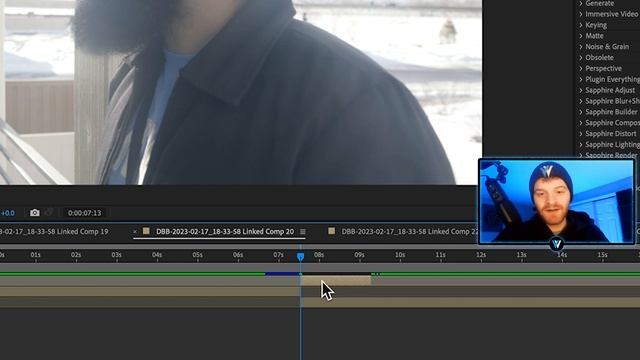Screen dimensions: 640x360
Task: Click the label color square on Linked Comp 22 tab
Action: click(x=332, y=231)
